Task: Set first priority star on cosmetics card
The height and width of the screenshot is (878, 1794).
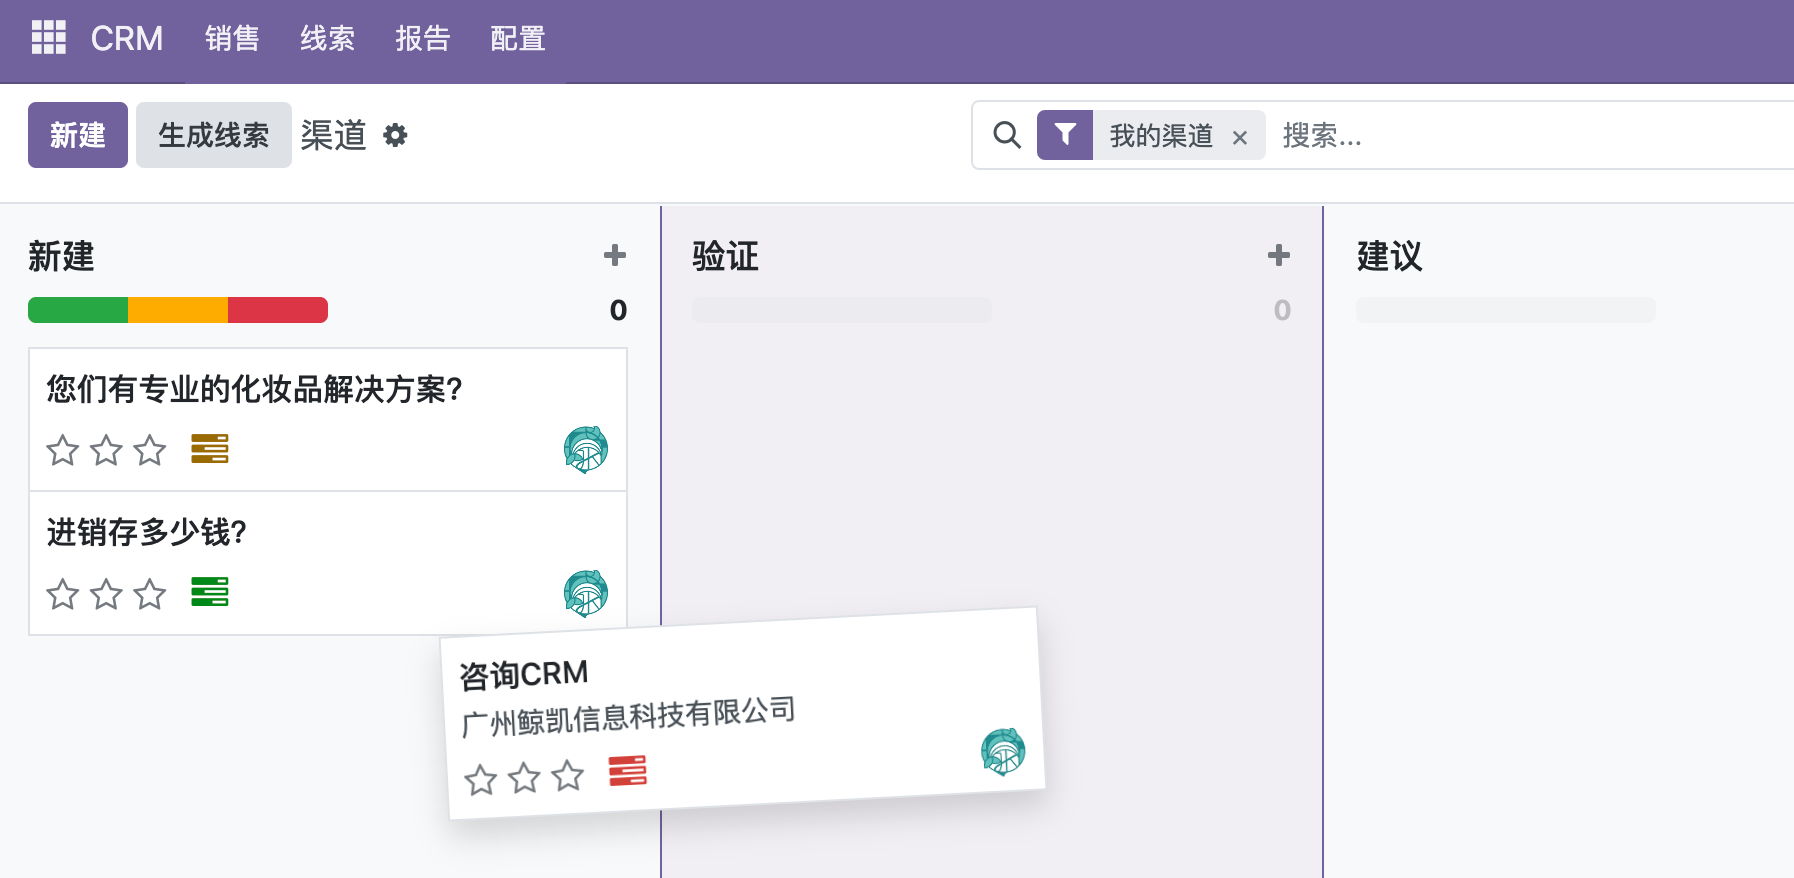Action: click(x=63, y=450)
